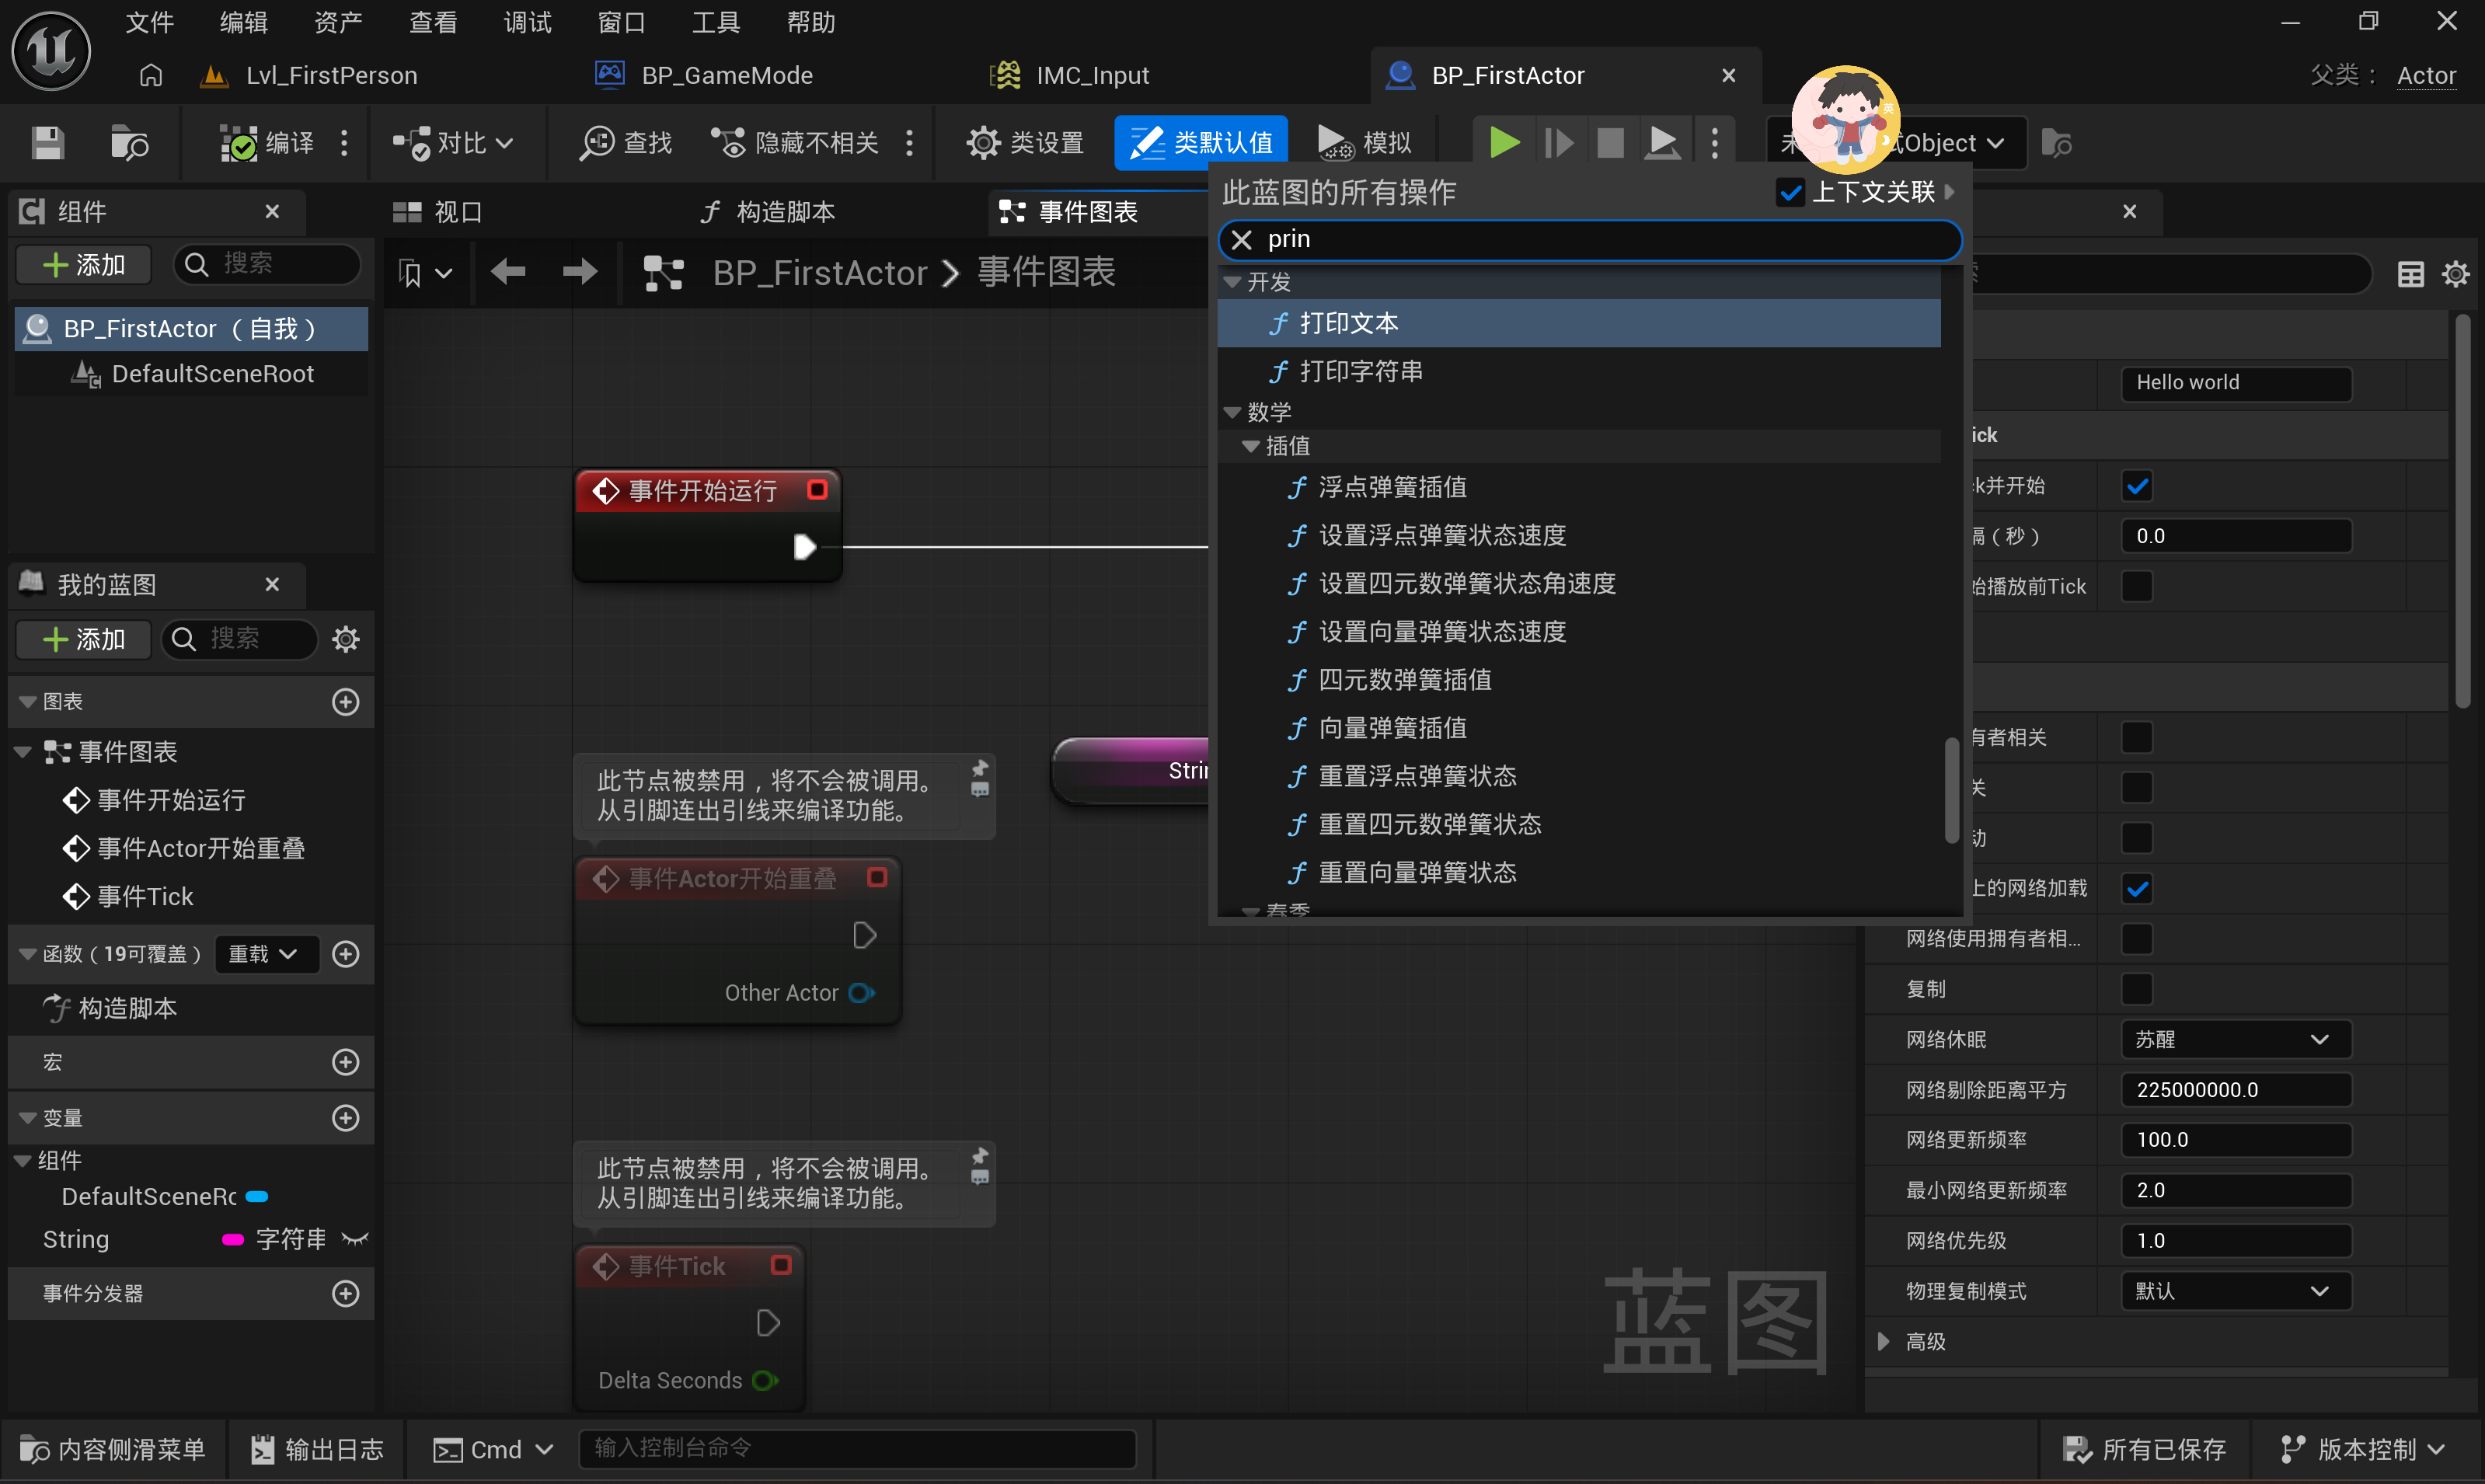Add new variable with plus icon
Image resolution: width=2485 pixels, height=1484 pixels.
click(346, 1118)
